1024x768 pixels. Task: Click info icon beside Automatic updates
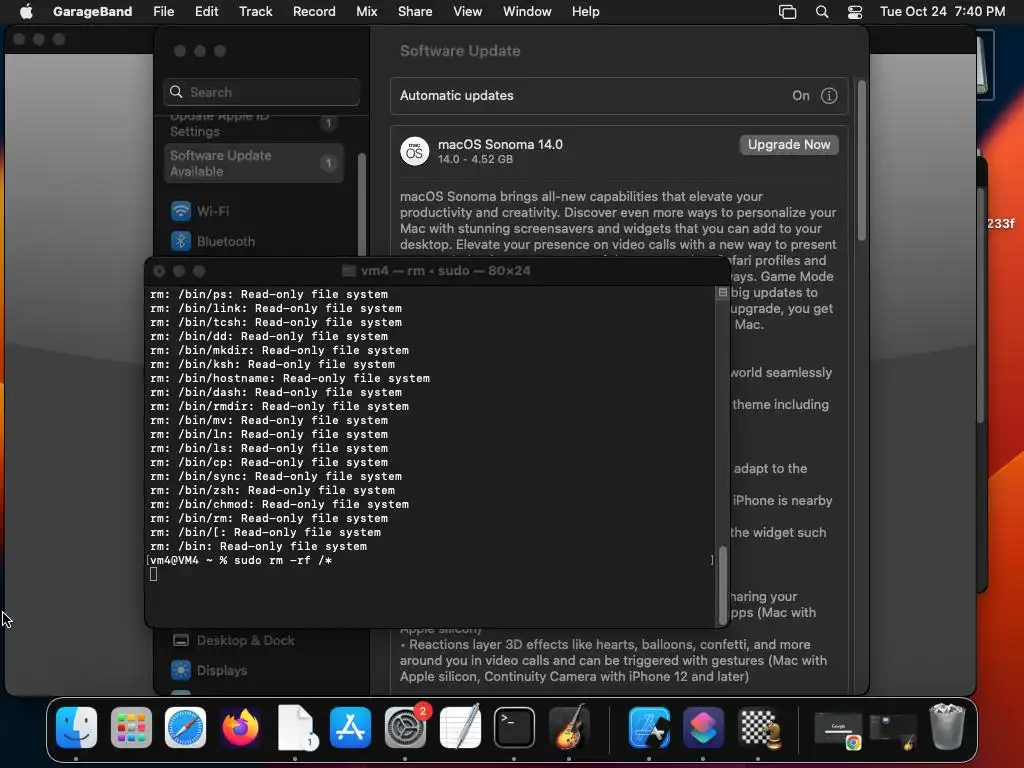coord(829,95)
